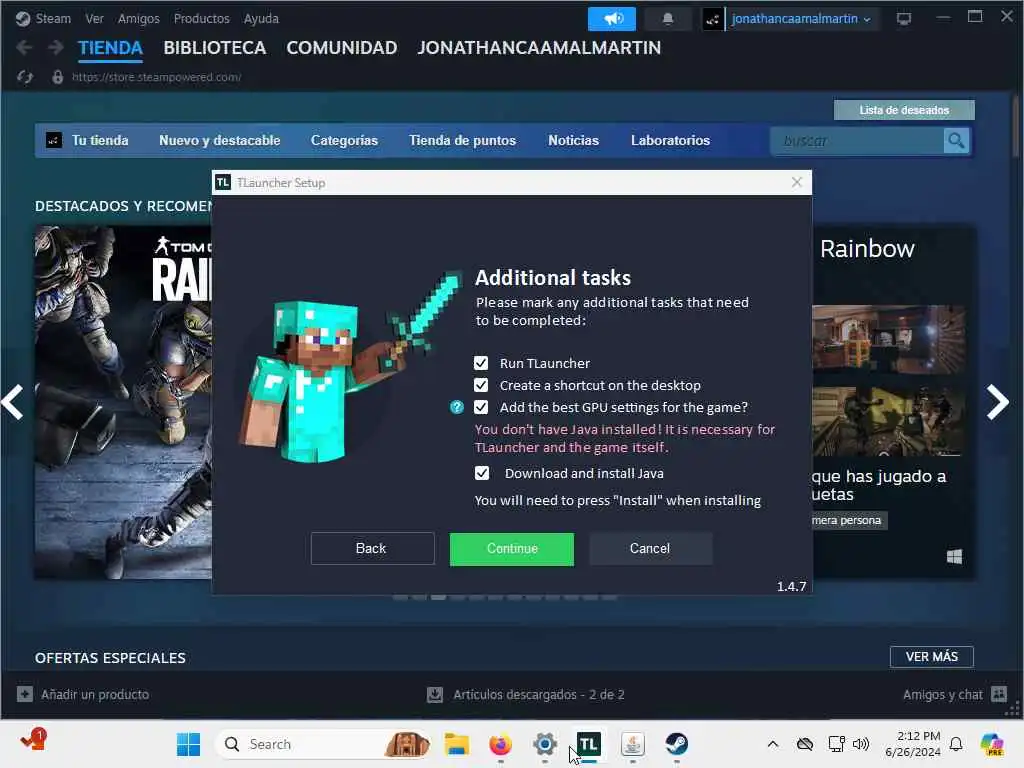Click the Java taskbar icon
Screen dimensions: 1024x768
tap(633, 744)
